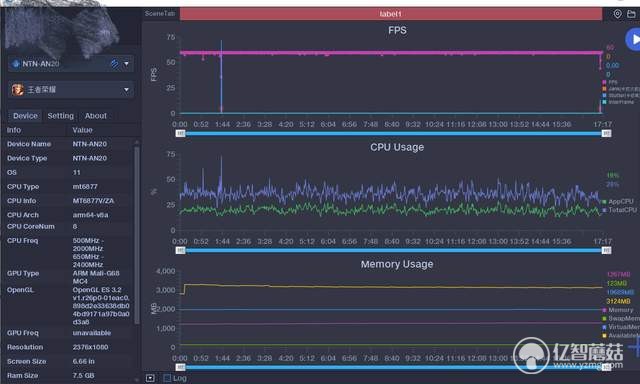Screen dimensions: 640x384
Task: Select the GPU Freq unavailable row
Action: (69, 333)
